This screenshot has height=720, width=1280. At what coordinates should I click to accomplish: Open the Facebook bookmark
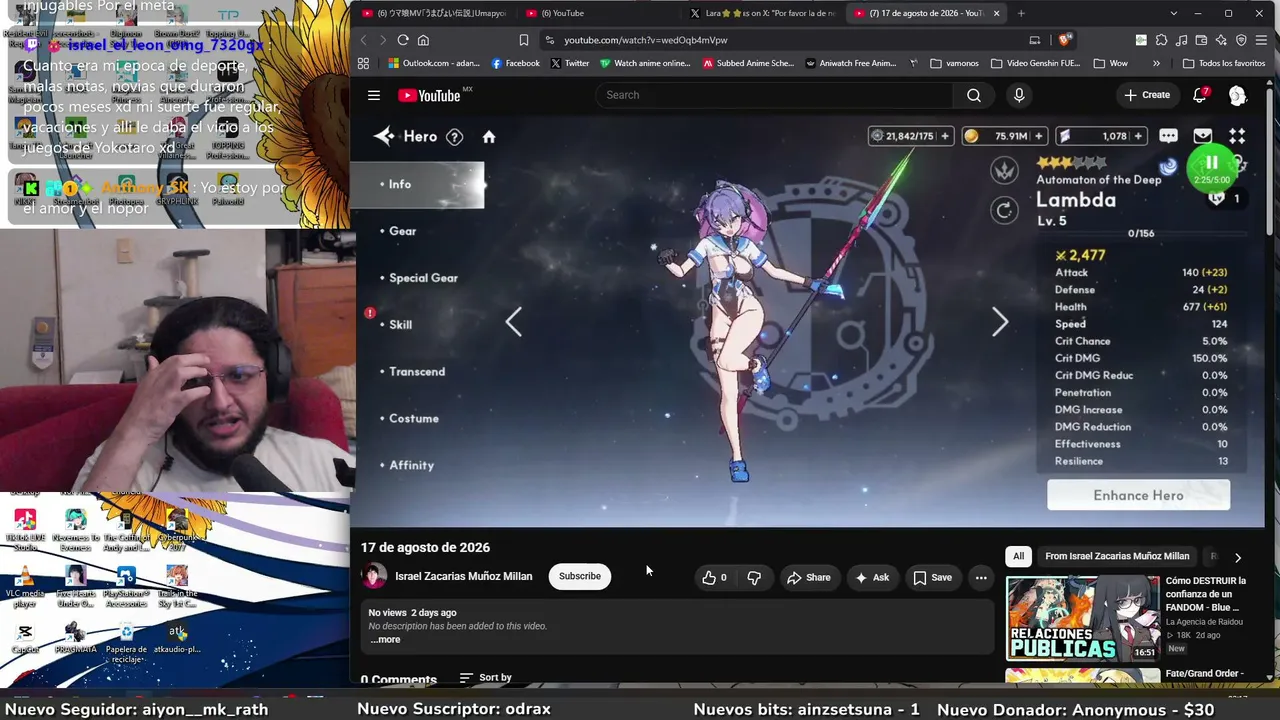pyautogui.click(x=515, y=63)
